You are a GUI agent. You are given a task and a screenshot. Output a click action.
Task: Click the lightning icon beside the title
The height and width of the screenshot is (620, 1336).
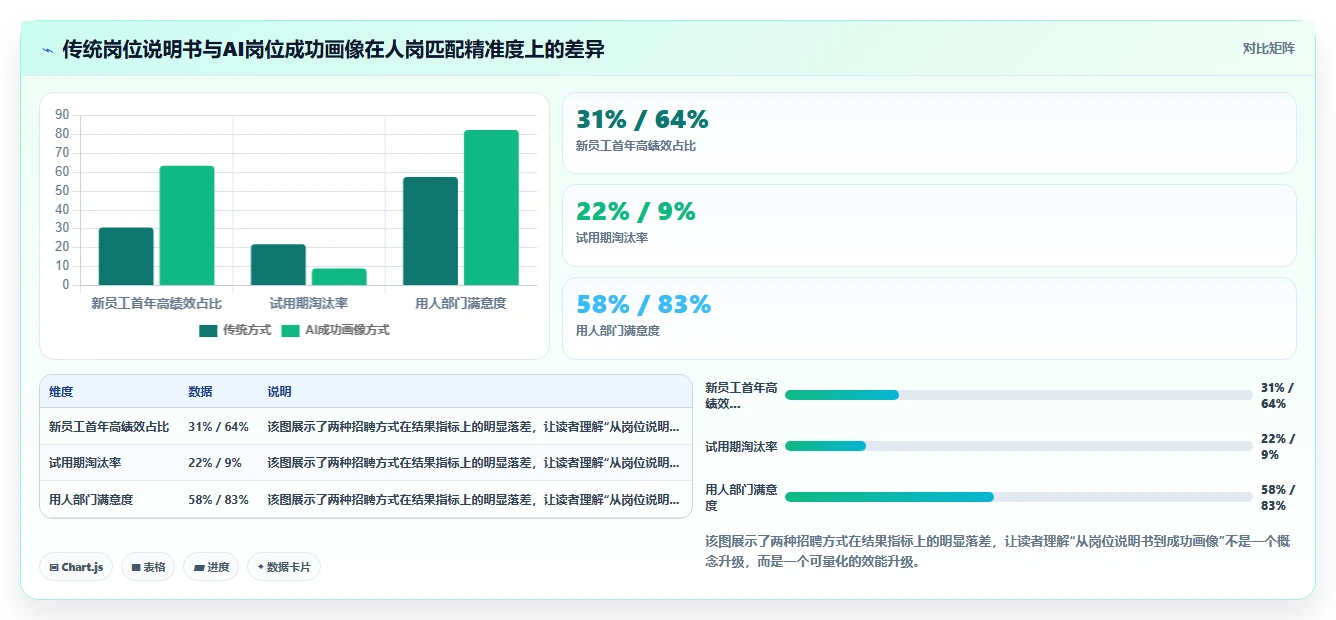[x=47, y=49]
